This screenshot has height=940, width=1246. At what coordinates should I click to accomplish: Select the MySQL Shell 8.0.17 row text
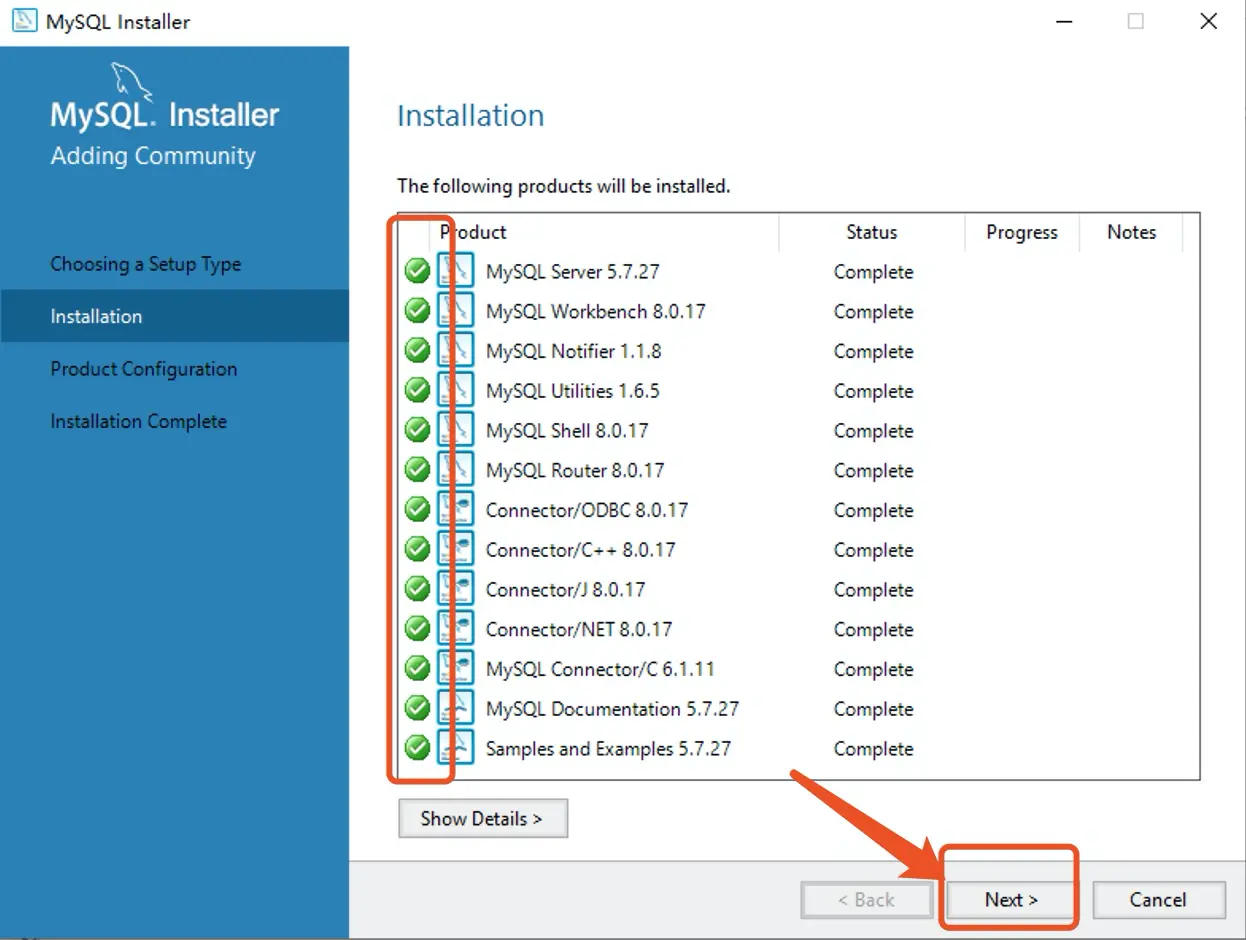tap(567, 430)
